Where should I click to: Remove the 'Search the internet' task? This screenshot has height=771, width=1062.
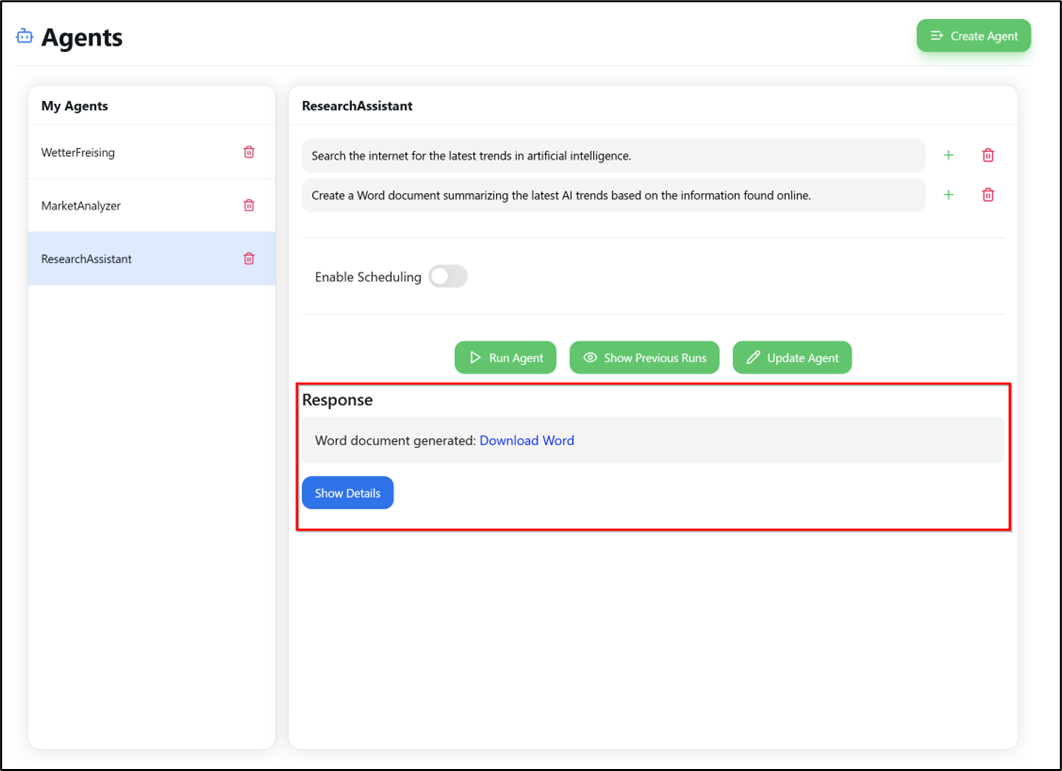pyautogui.click(x=988, y=155)
